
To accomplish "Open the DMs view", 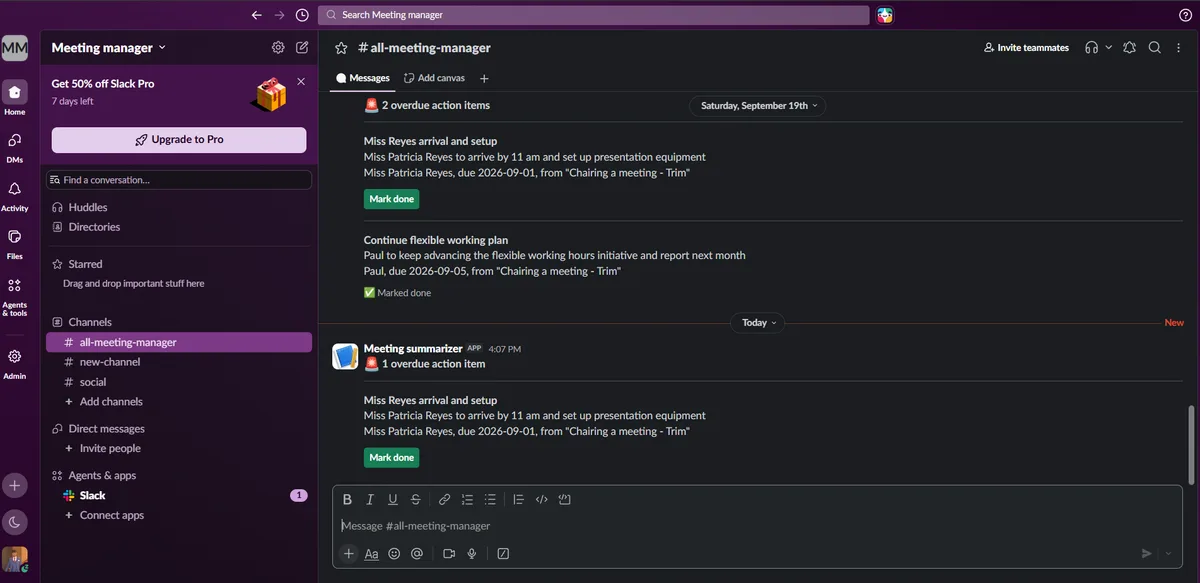I will click(14, 146).
